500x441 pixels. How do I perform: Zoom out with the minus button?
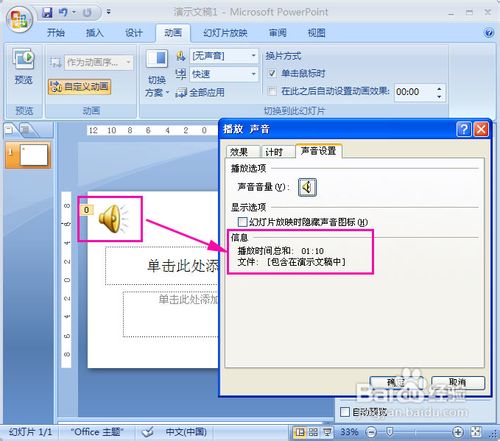point(371,432)
